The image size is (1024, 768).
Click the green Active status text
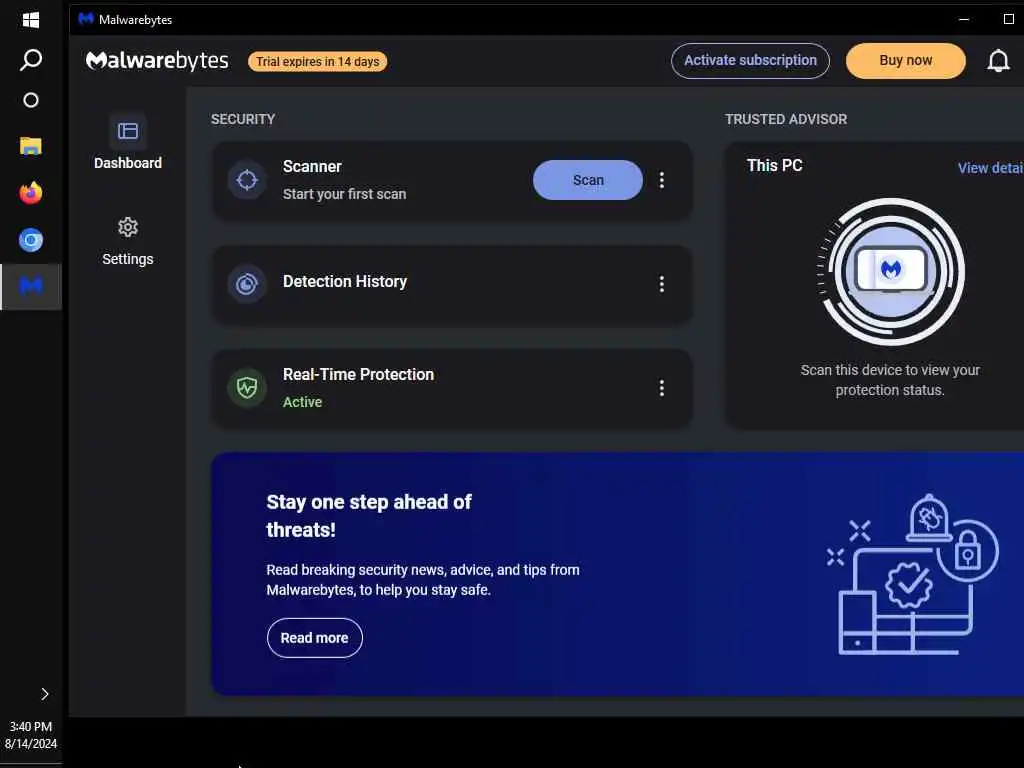(x=302, y=402)
